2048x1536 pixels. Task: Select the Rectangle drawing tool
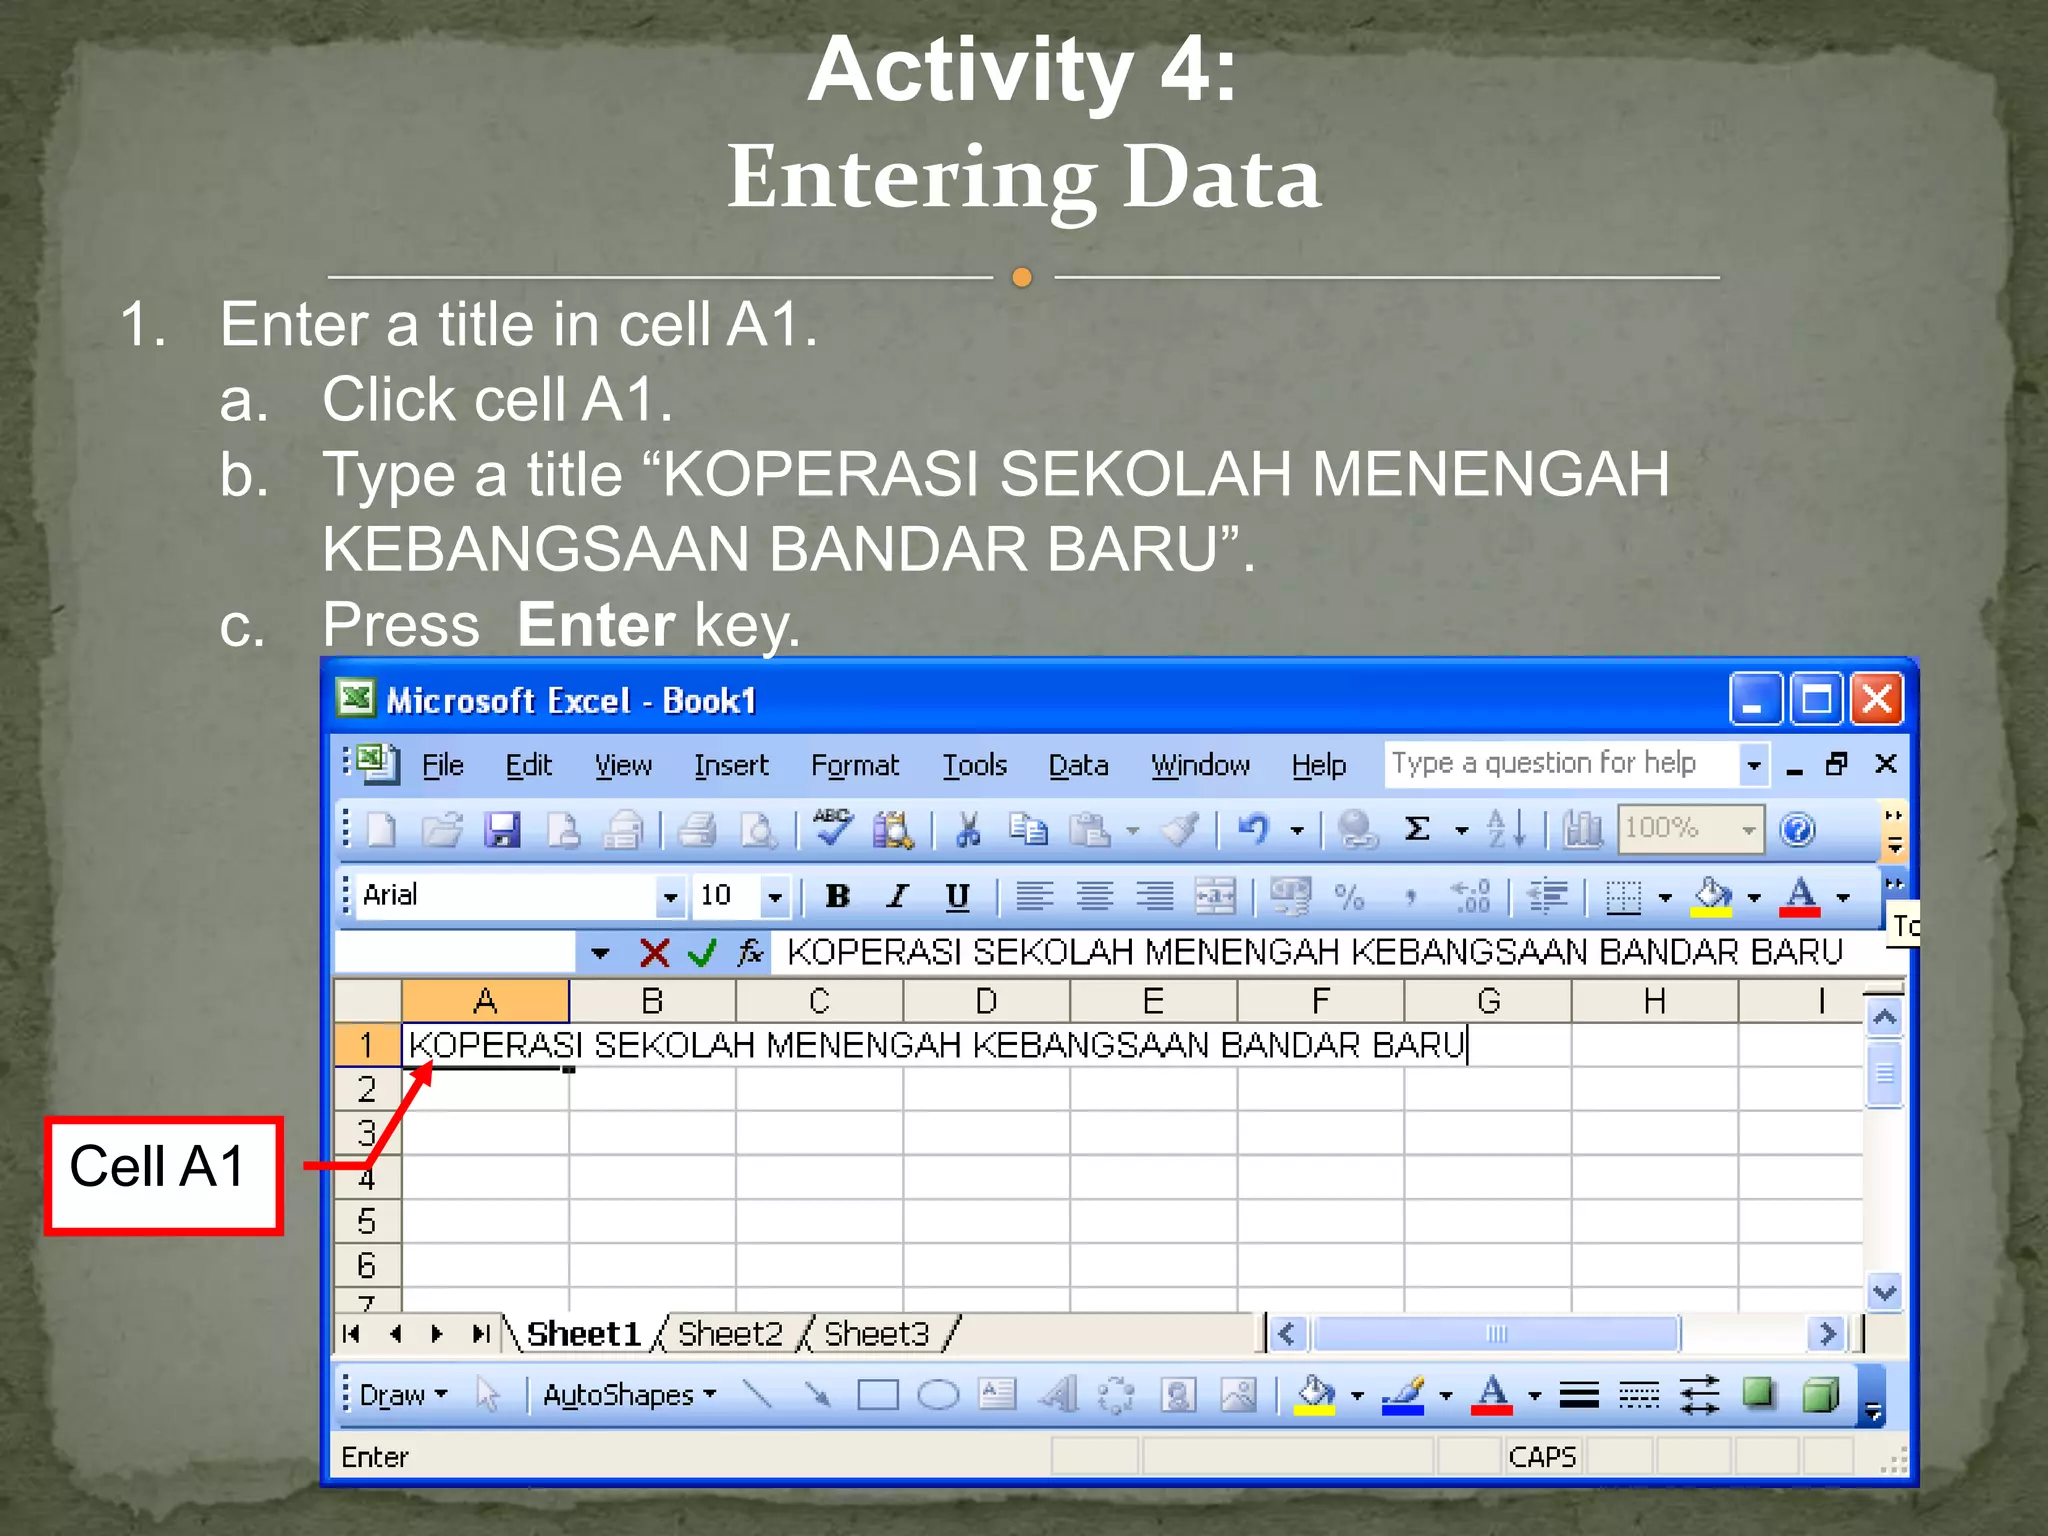tap(878, 1394)
